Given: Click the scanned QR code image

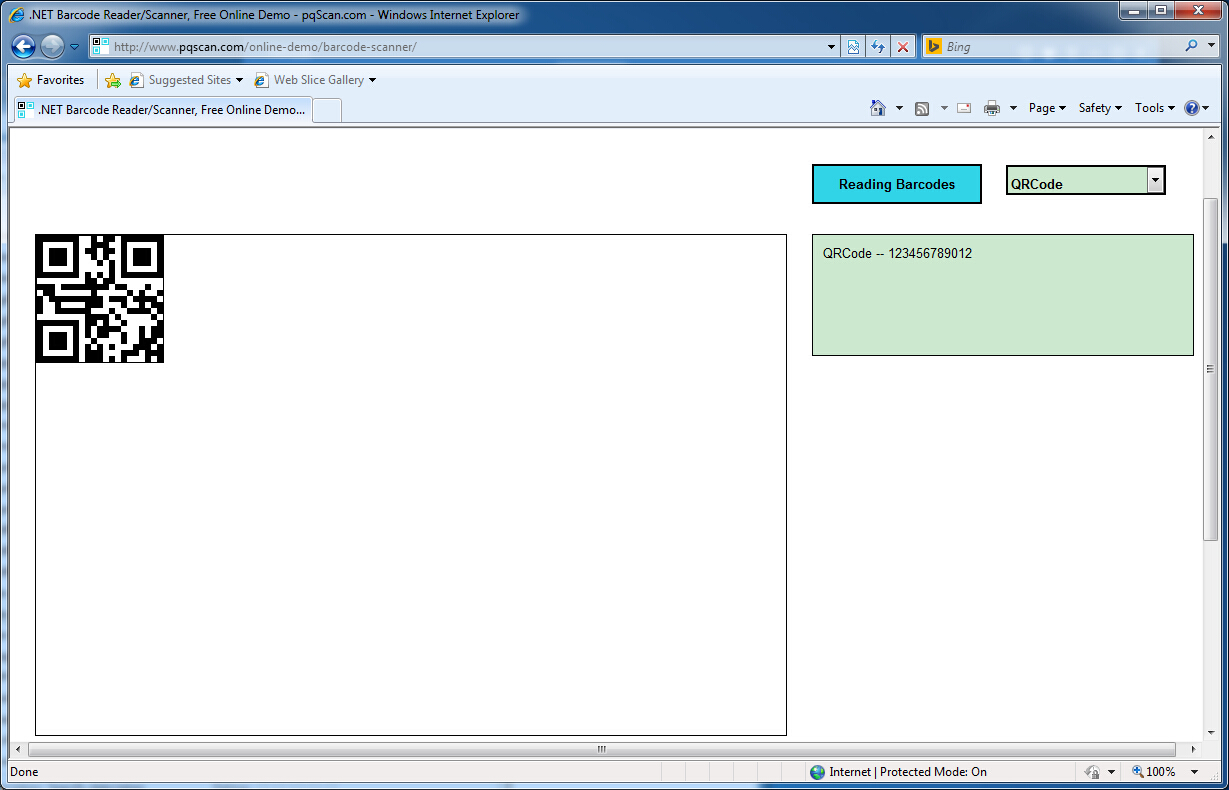Looking at the screenshot, I should click(100, 299).
